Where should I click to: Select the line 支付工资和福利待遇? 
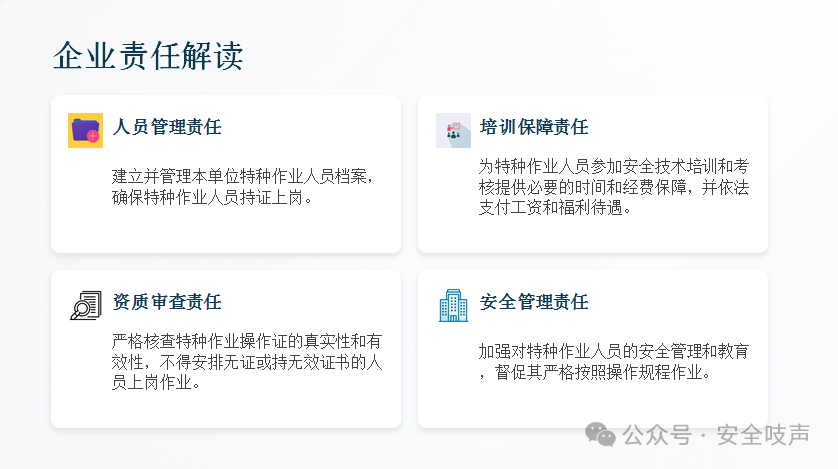click(554, 208)
